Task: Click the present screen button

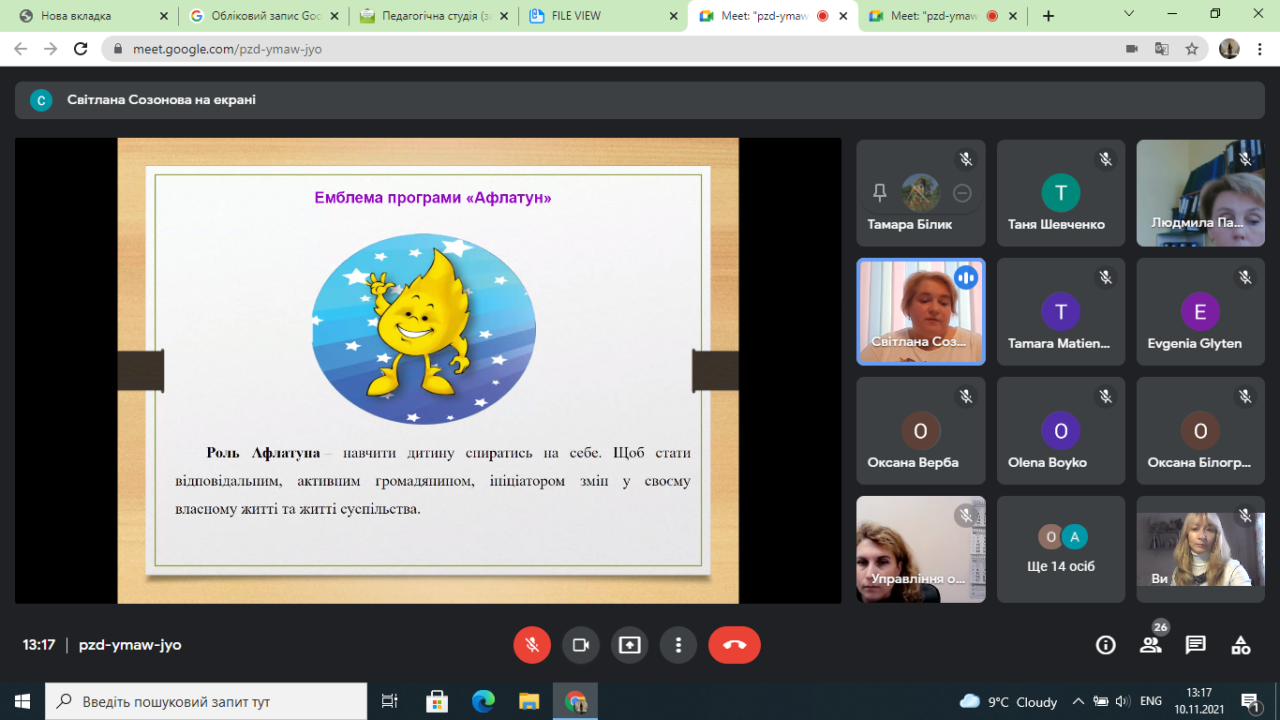Action: (629, 645)
